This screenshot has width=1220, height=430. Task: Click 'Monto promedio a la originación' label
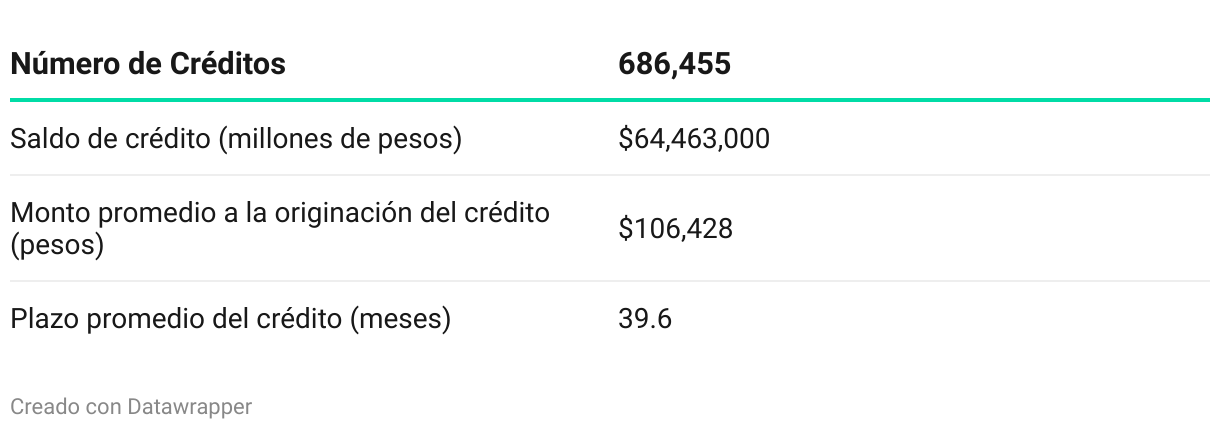279,214
